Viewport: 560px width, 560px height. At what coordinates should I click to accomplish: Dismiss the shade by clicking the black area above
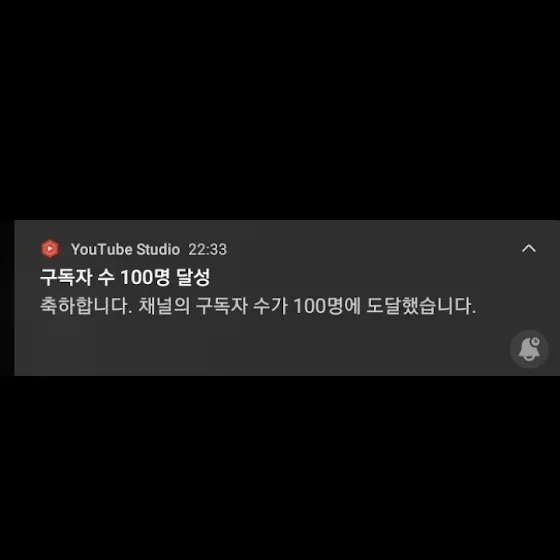280,107
